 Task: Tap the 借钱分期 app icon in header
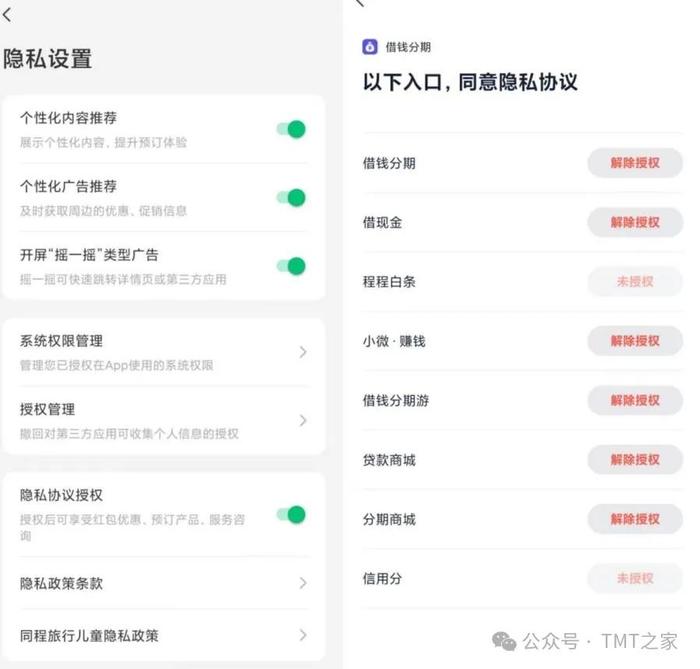click(370, 47)
